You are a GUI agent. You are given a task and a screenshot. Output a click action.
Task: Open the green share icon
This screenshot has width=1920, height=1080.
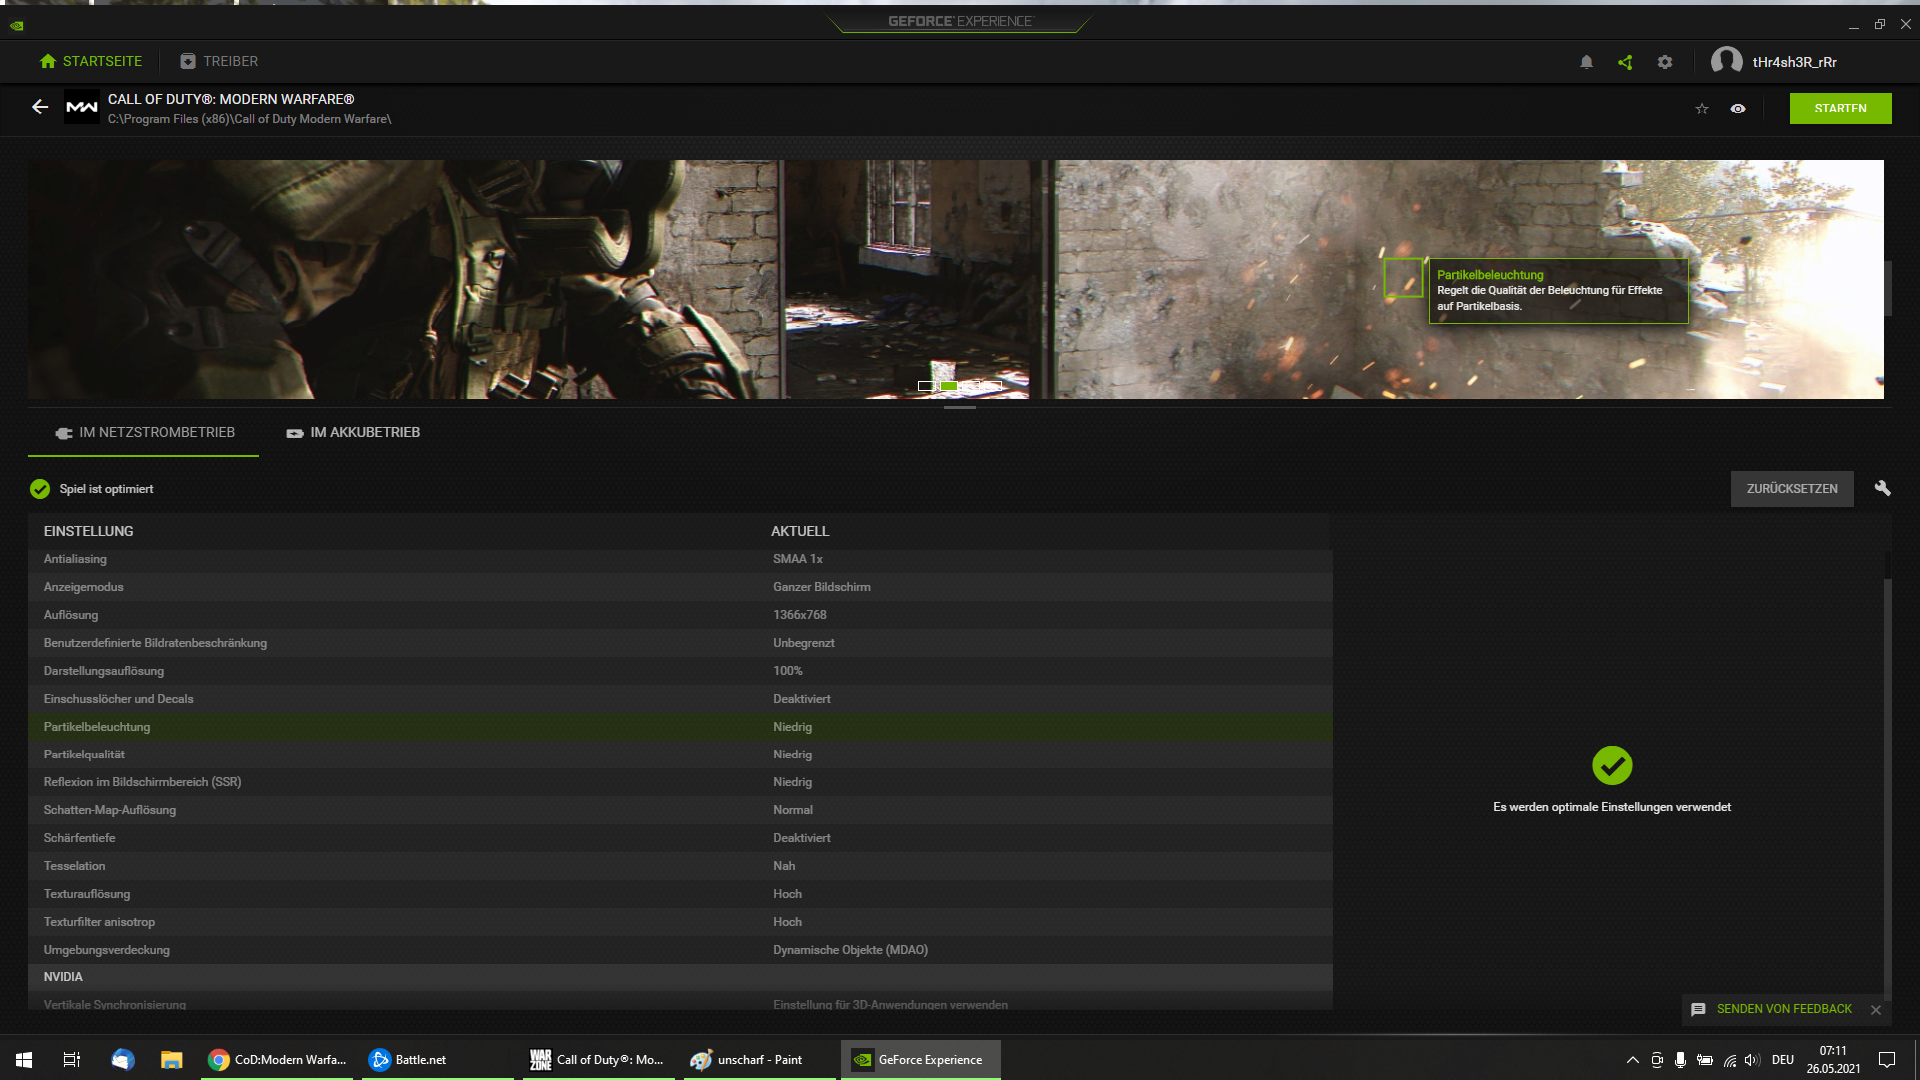[1625, 62]
